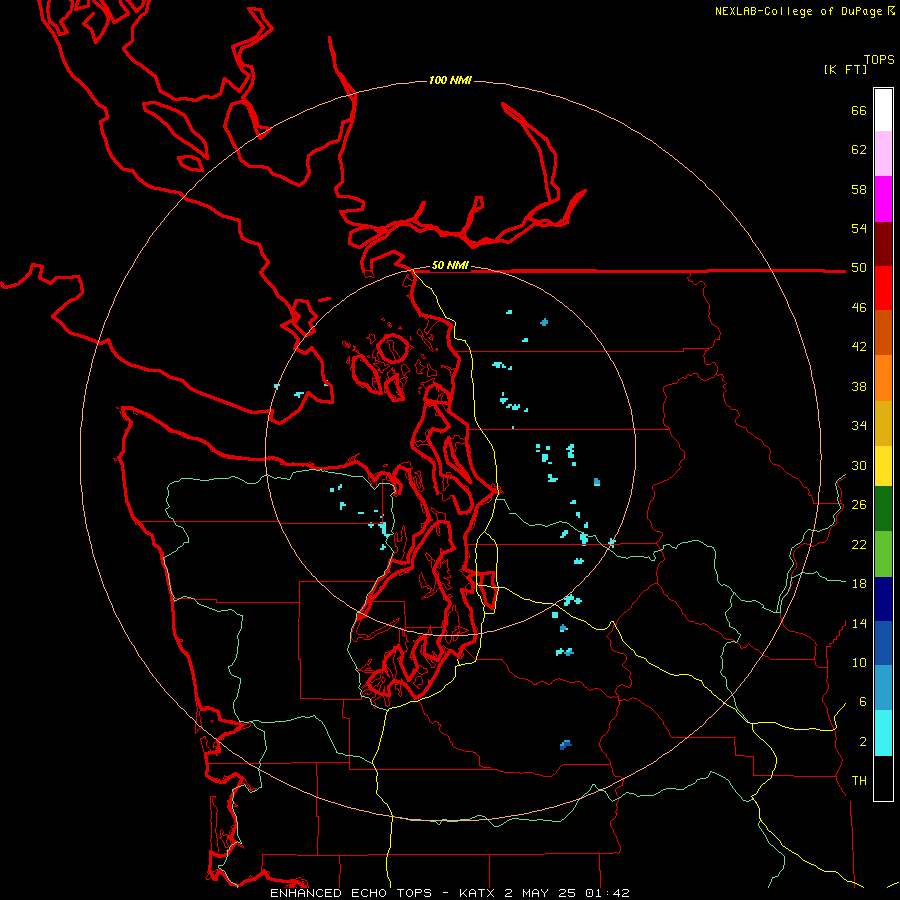Screen dimensions: 900x900
Task: Click the legend value 66
Action: pyautogui.click(x=859, y=110)
